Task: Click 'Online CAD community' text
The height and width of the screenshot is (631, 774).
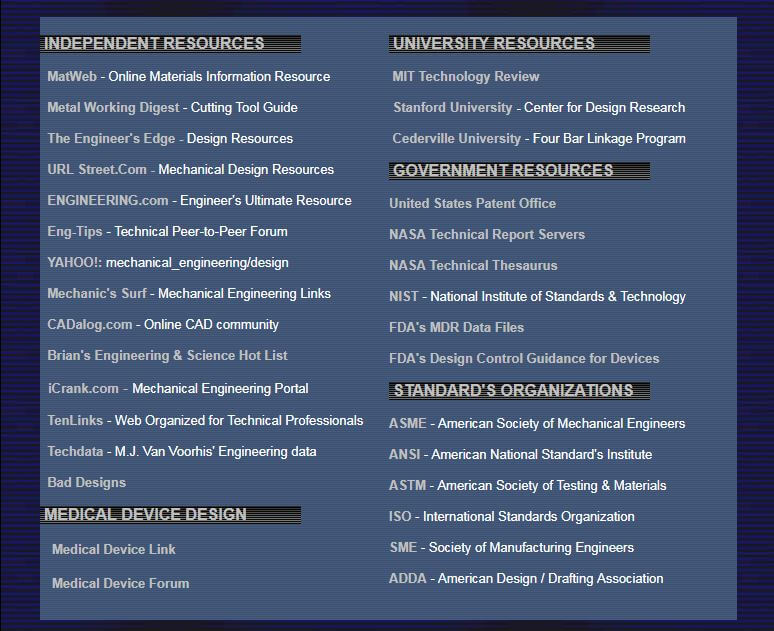Action: (x=211, y=325)
